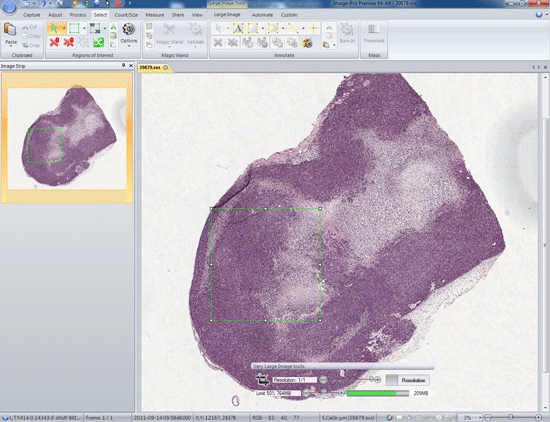This screenshot has height=422, width=550.
Task: Click the text annotation 'A' tool
Action: pyautogui.click(x=238, y=28)
